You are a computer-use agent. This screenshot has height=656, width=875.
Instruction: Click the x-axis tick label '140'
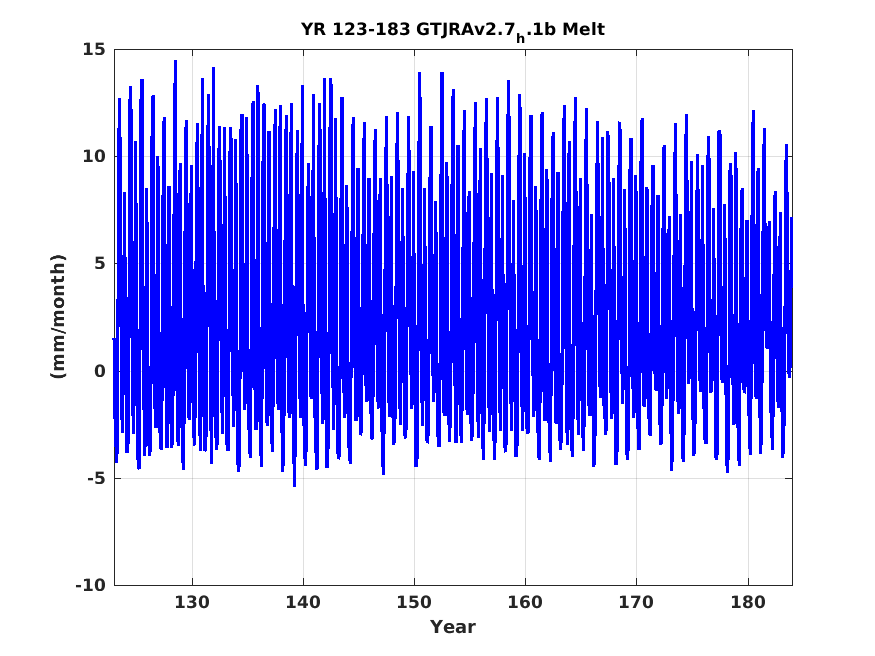click(x=303, y=603)
